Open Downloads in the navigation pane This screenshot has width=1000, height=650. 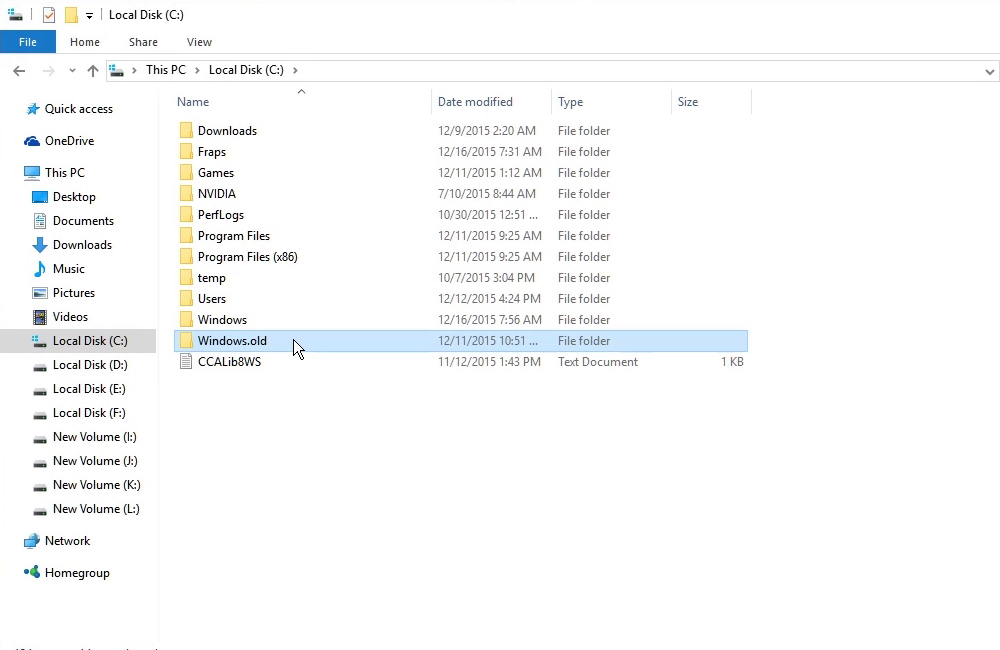click(82, 245)
